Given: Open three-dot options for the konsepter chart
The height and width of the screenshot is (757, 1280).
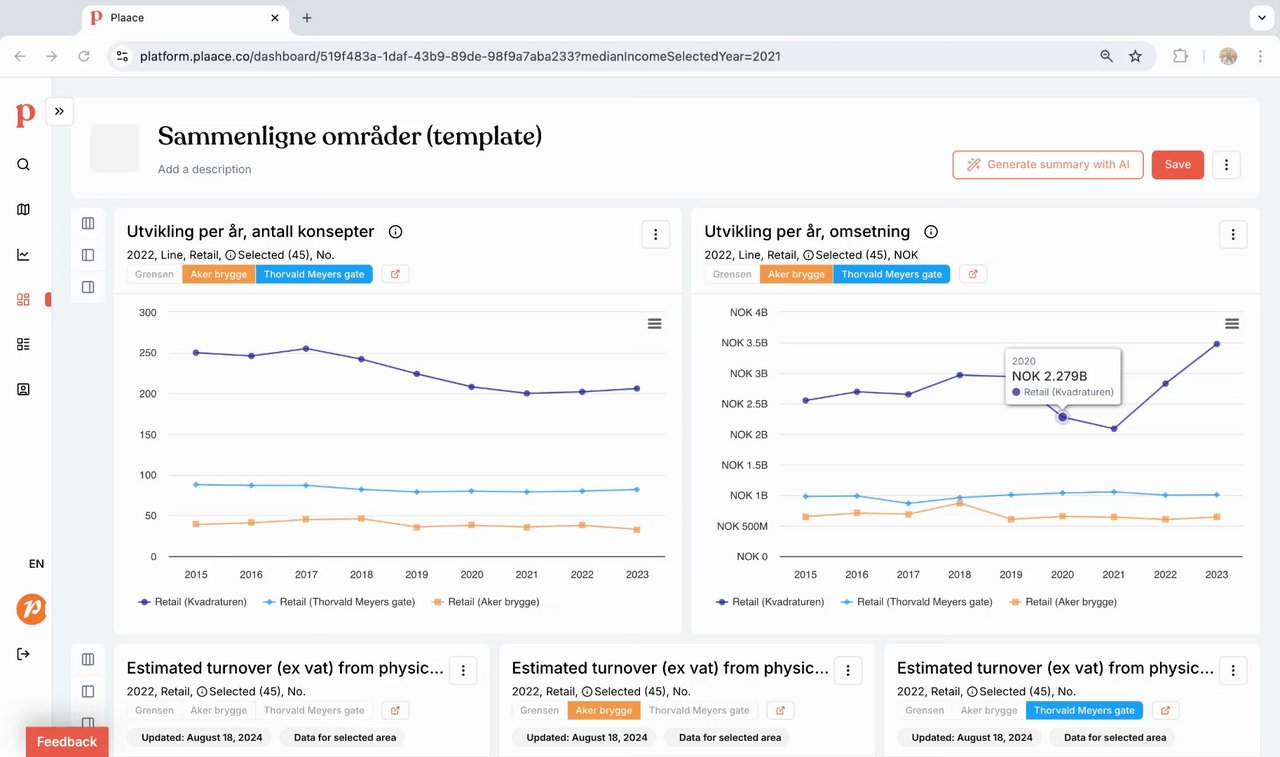Looking at the screenshot, I should (x=656, y=235).
